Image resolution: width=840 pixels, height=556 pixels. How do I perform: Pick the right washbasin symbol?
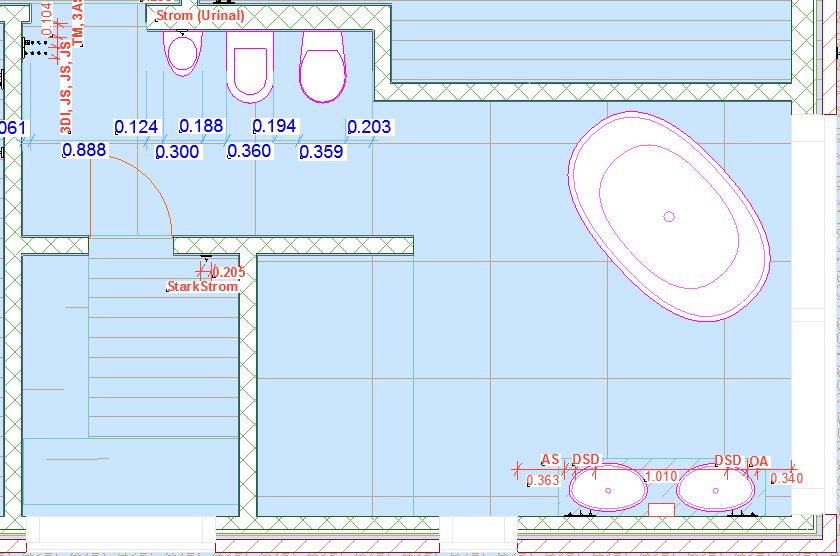(x=716, y=490)
